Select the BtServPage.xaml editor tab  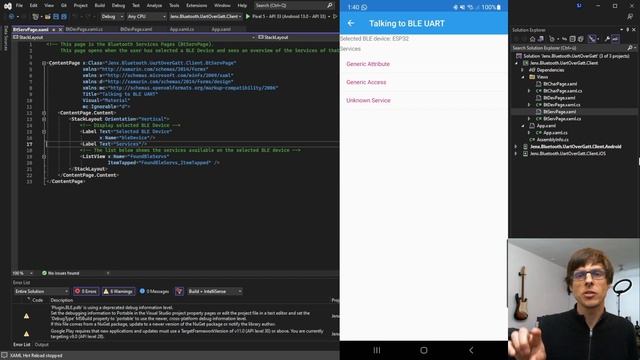coord(31,29)
